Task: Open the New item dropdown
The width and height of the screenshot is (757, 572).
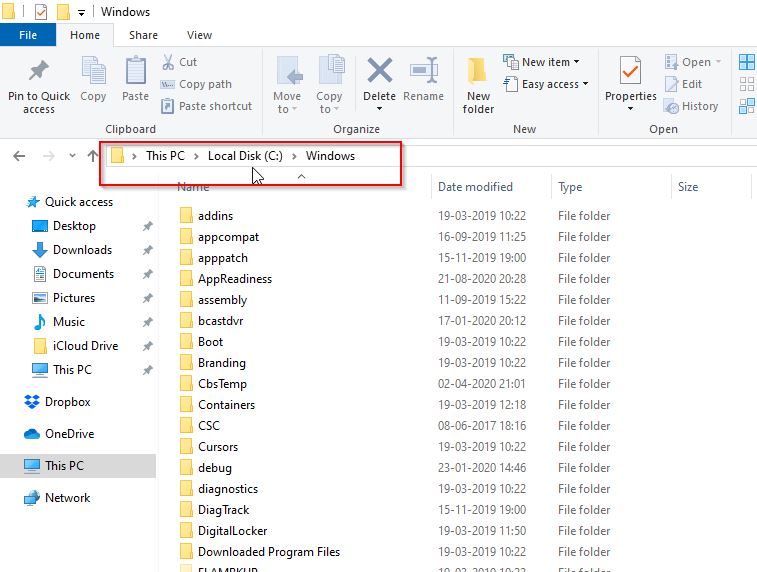Action: 541,62
